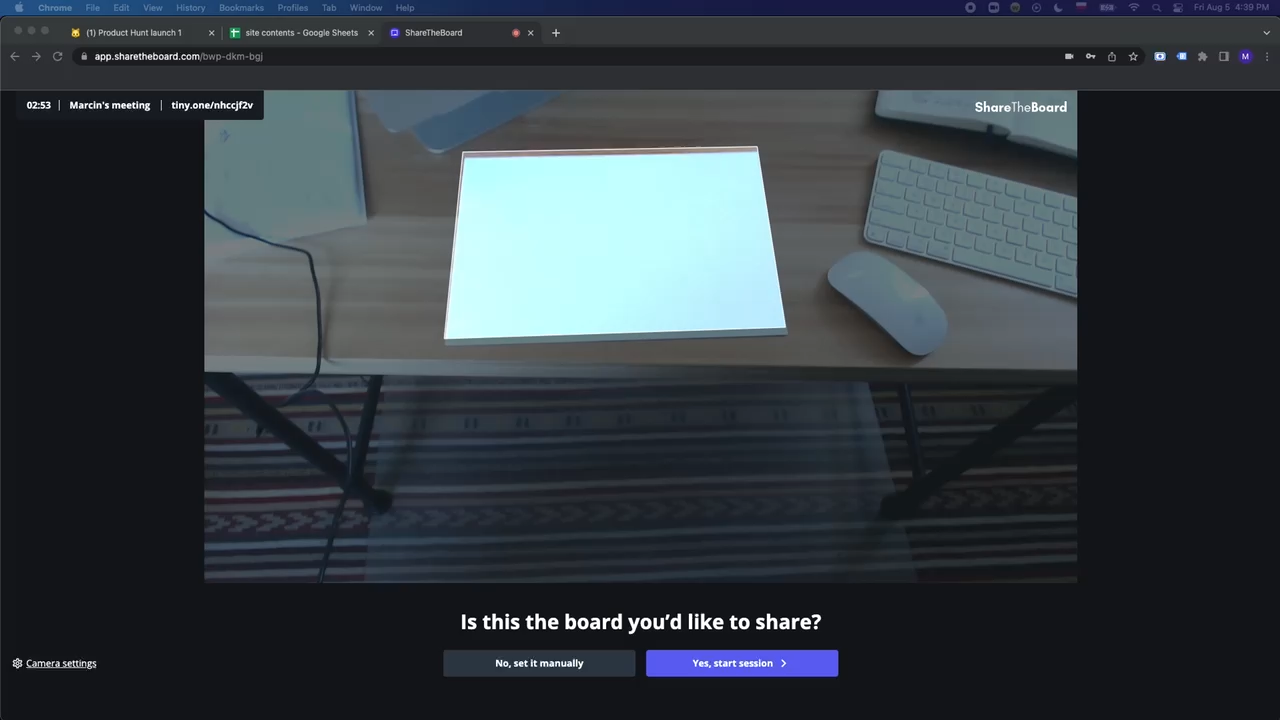Click the address bar URL field
This screenshot has height=720, width=1280.
pos(178,56)
